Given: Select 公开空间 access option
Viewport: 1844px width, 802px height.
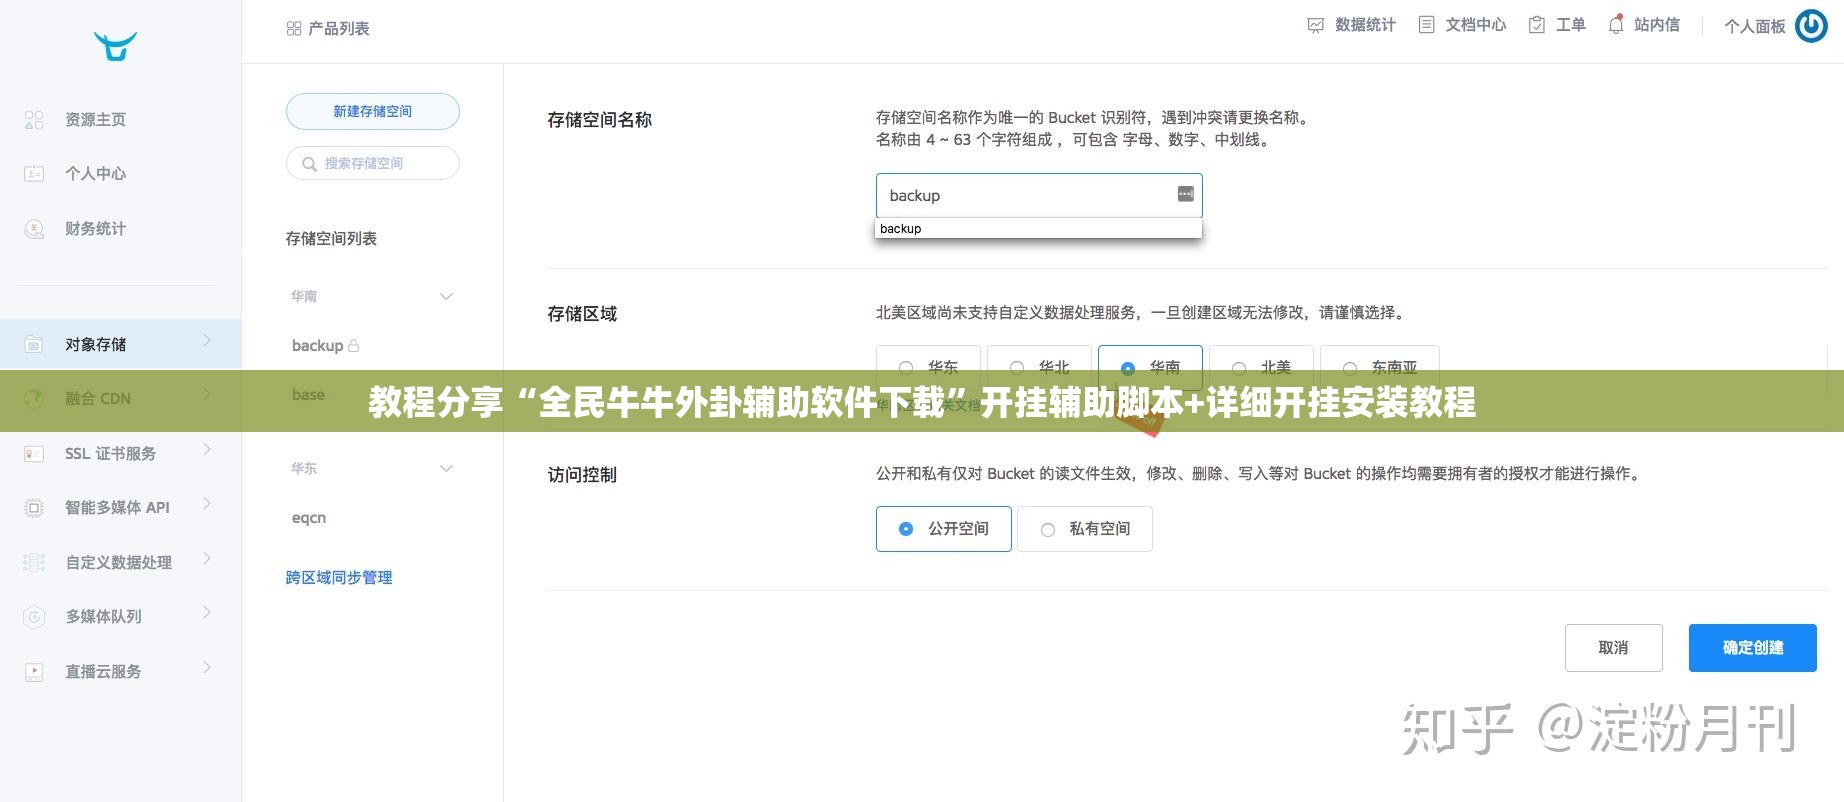Looking at the screenshot, I should 944,529.
